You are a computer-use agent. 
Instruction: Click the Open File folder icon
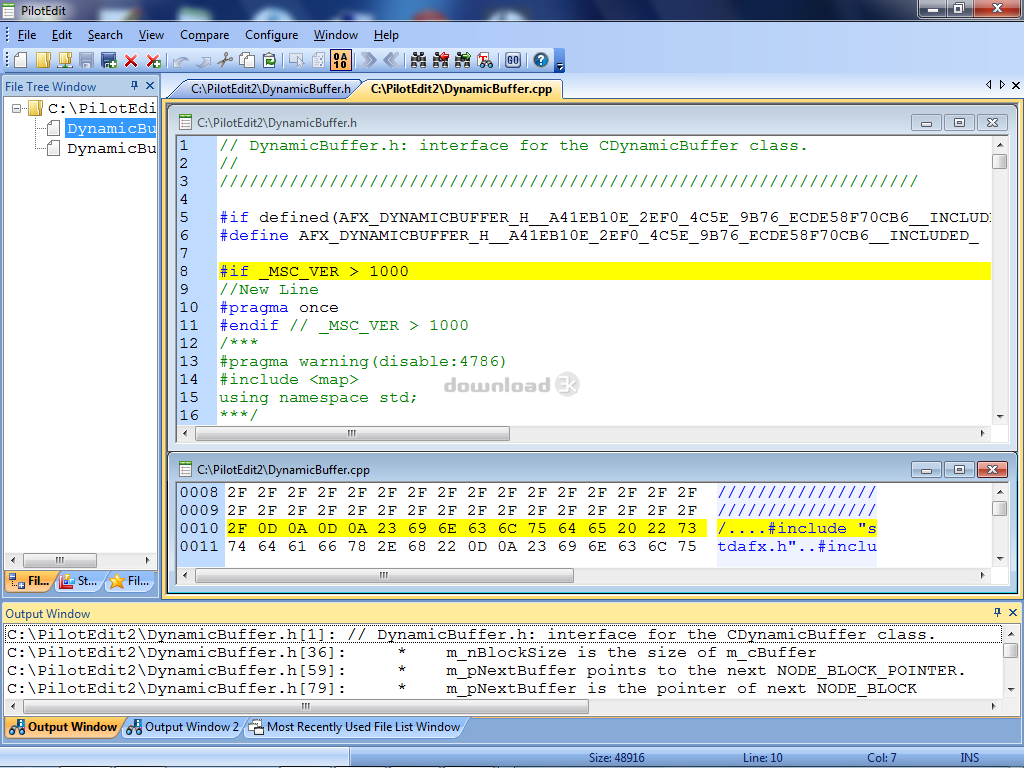pyautogui.click(x=43, y=61)
